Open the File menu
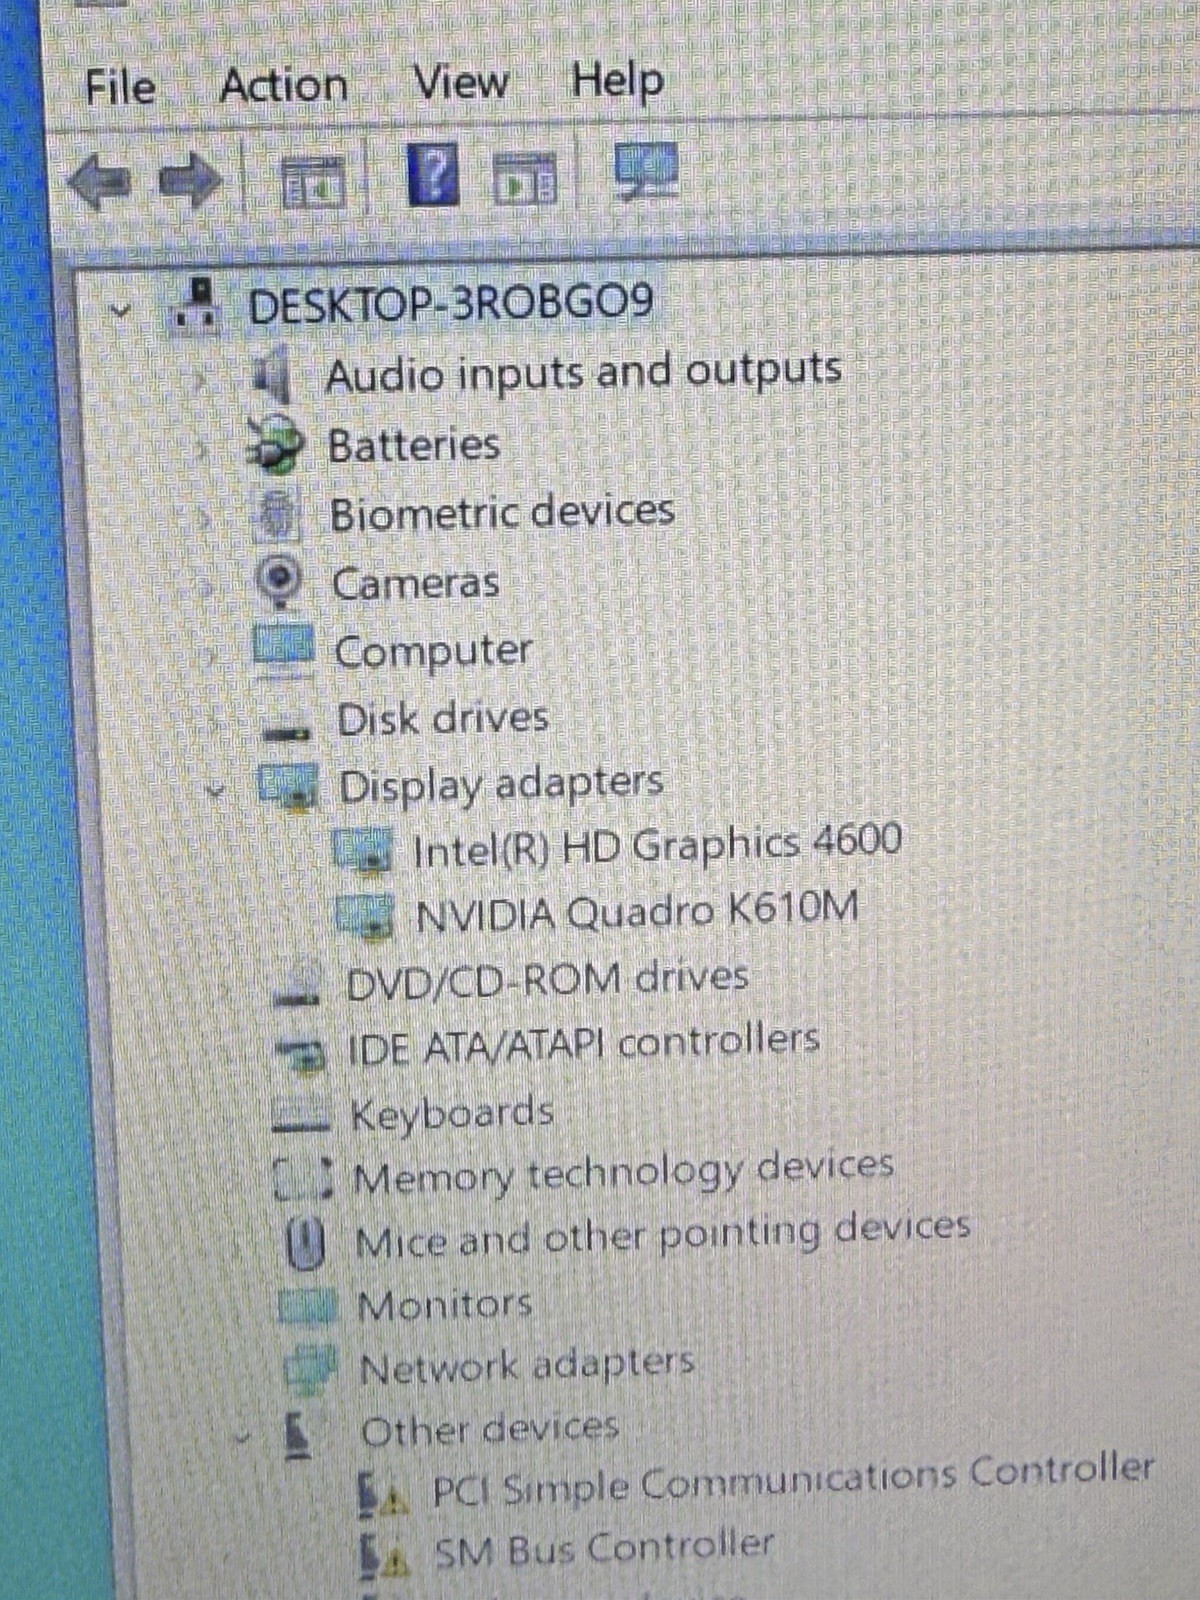 tap(120, 86)
